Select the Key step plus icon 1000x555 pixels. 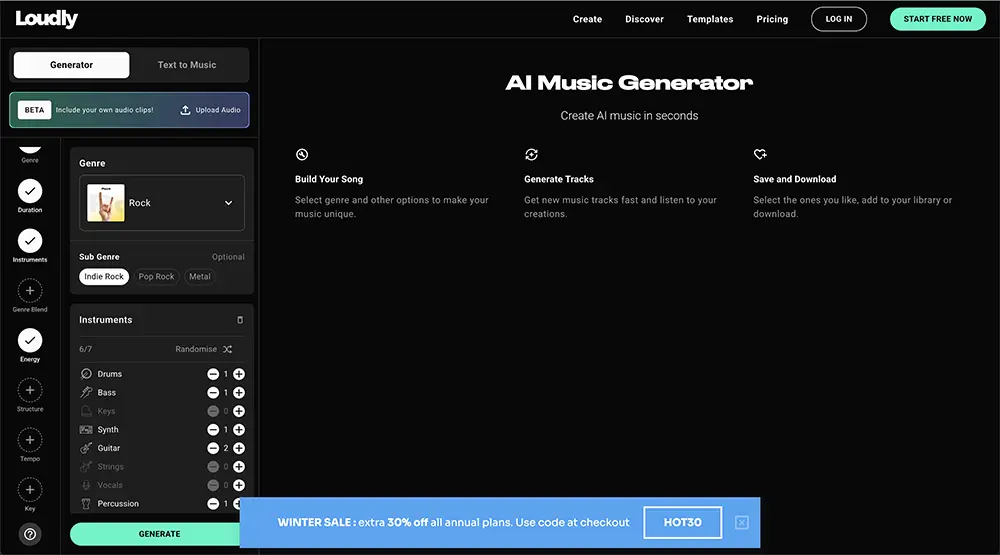(x=30, y=490)
